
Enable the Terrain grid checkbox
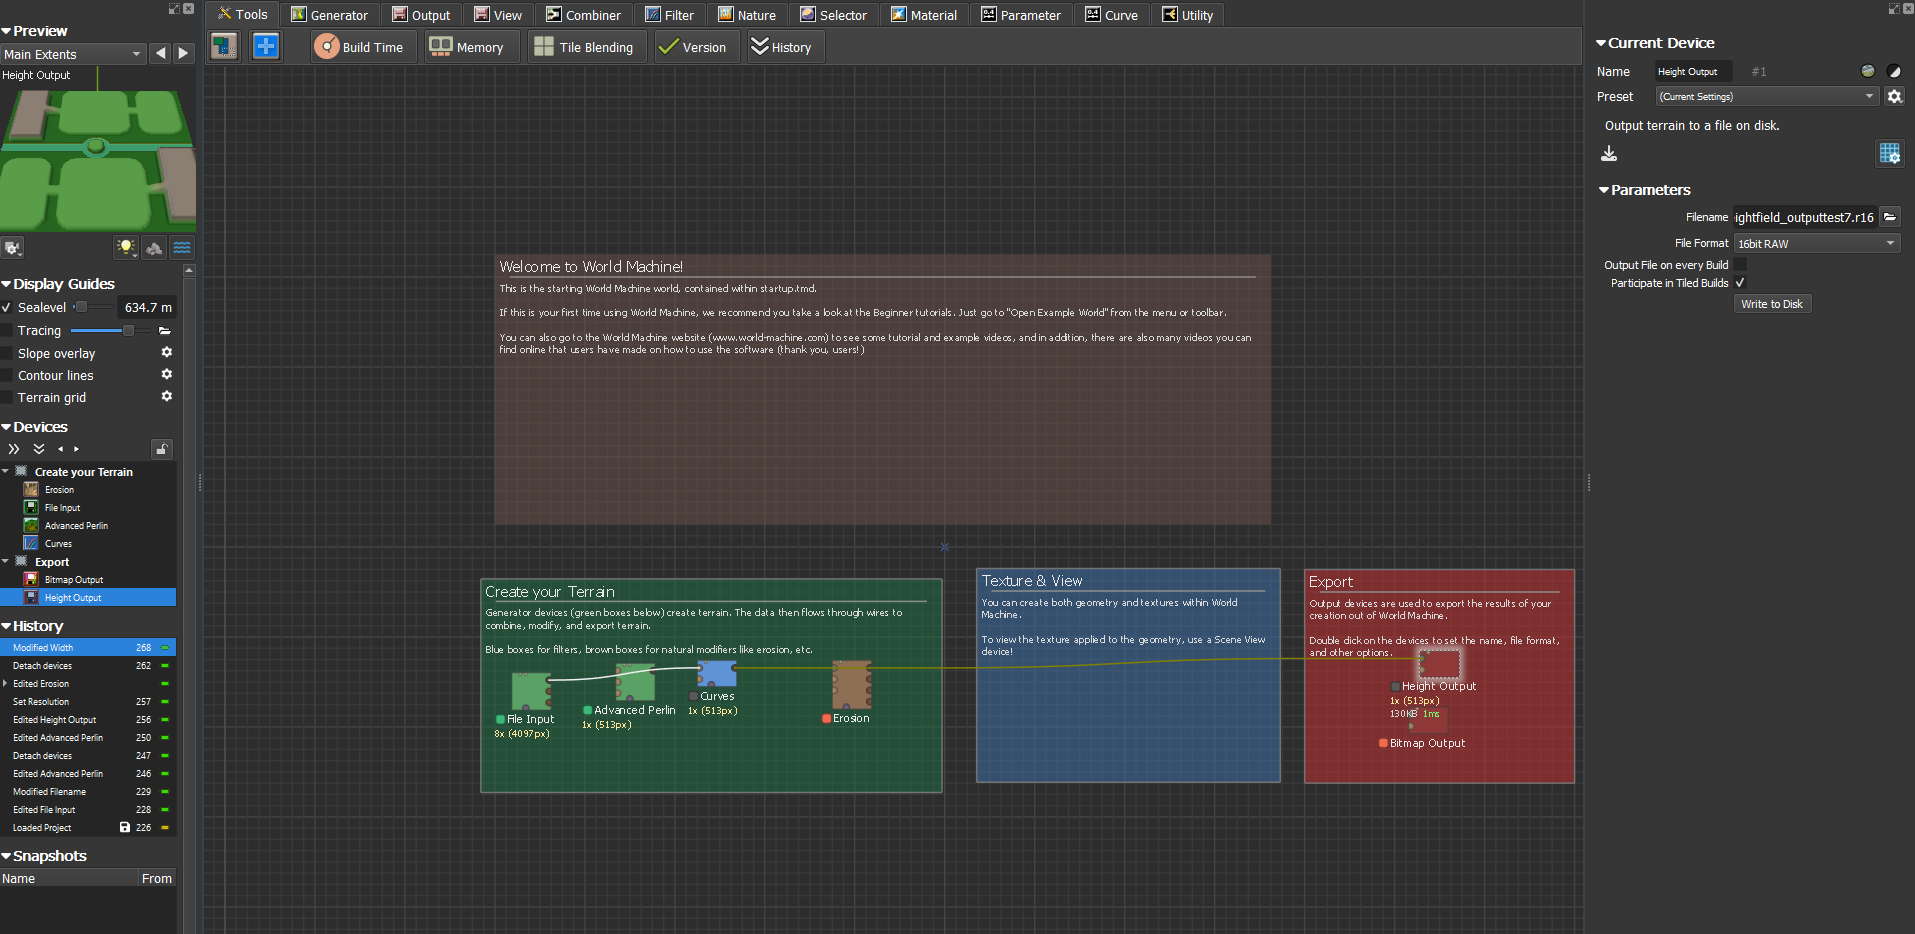(x=6, y=397)
